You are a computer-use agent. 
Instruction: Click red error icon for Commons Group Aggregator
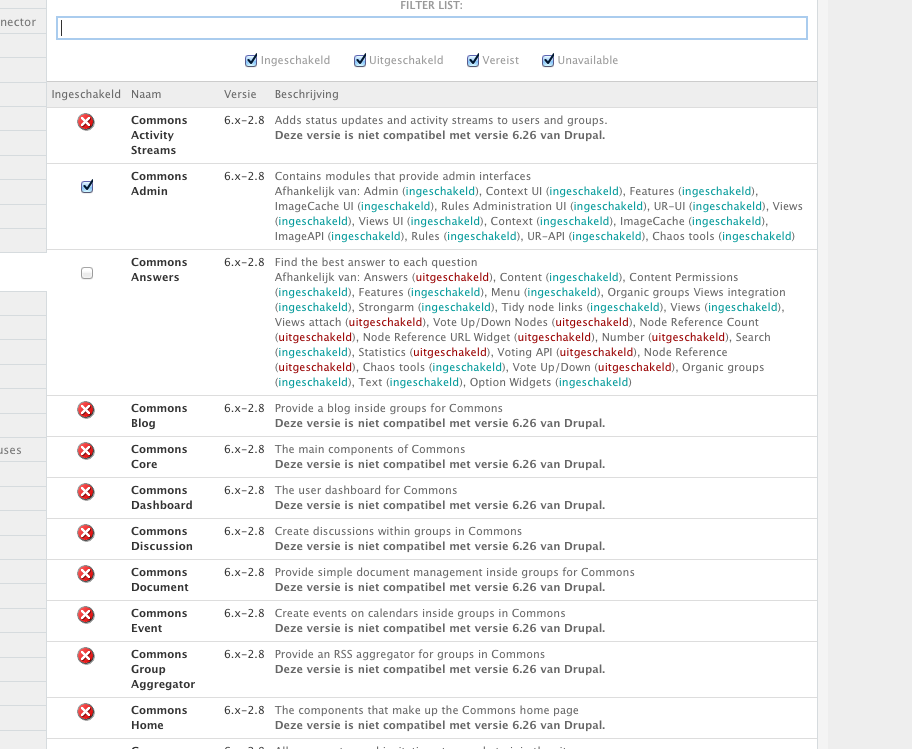point(86,655)
